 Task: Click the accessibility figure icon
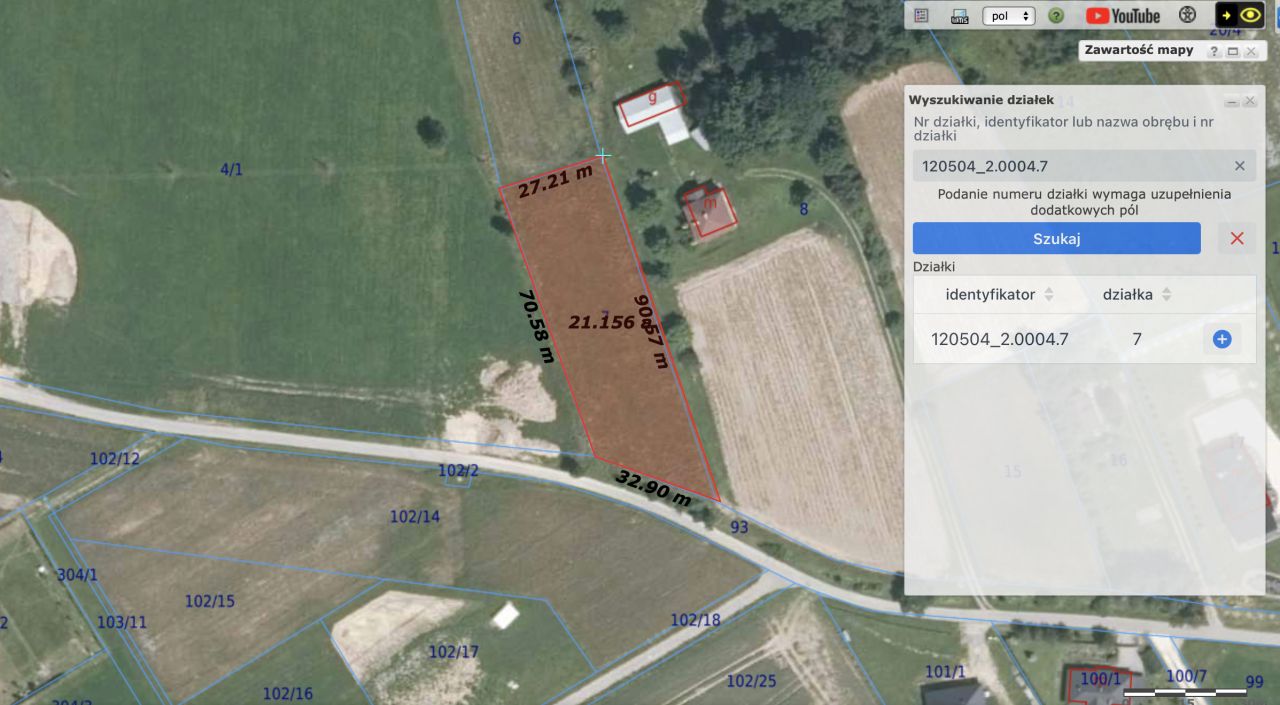pyautogui.click(x=1188, y=15)
